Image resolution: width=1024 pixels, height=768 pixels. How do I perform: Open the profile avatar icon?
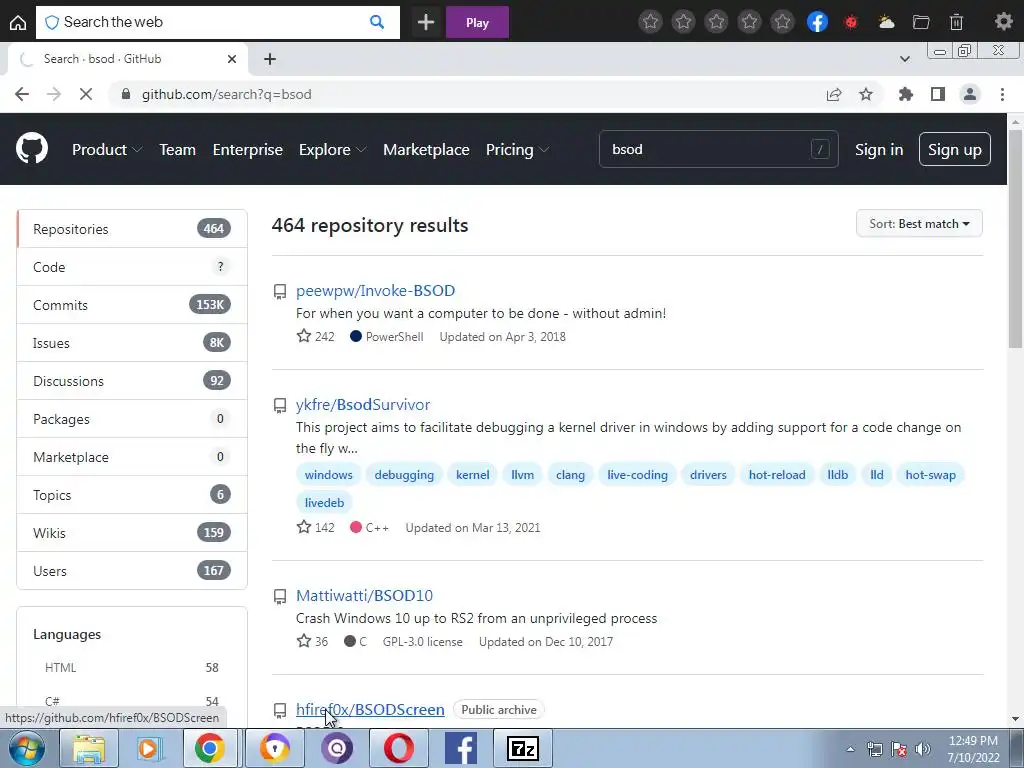[x=970, y=94]
